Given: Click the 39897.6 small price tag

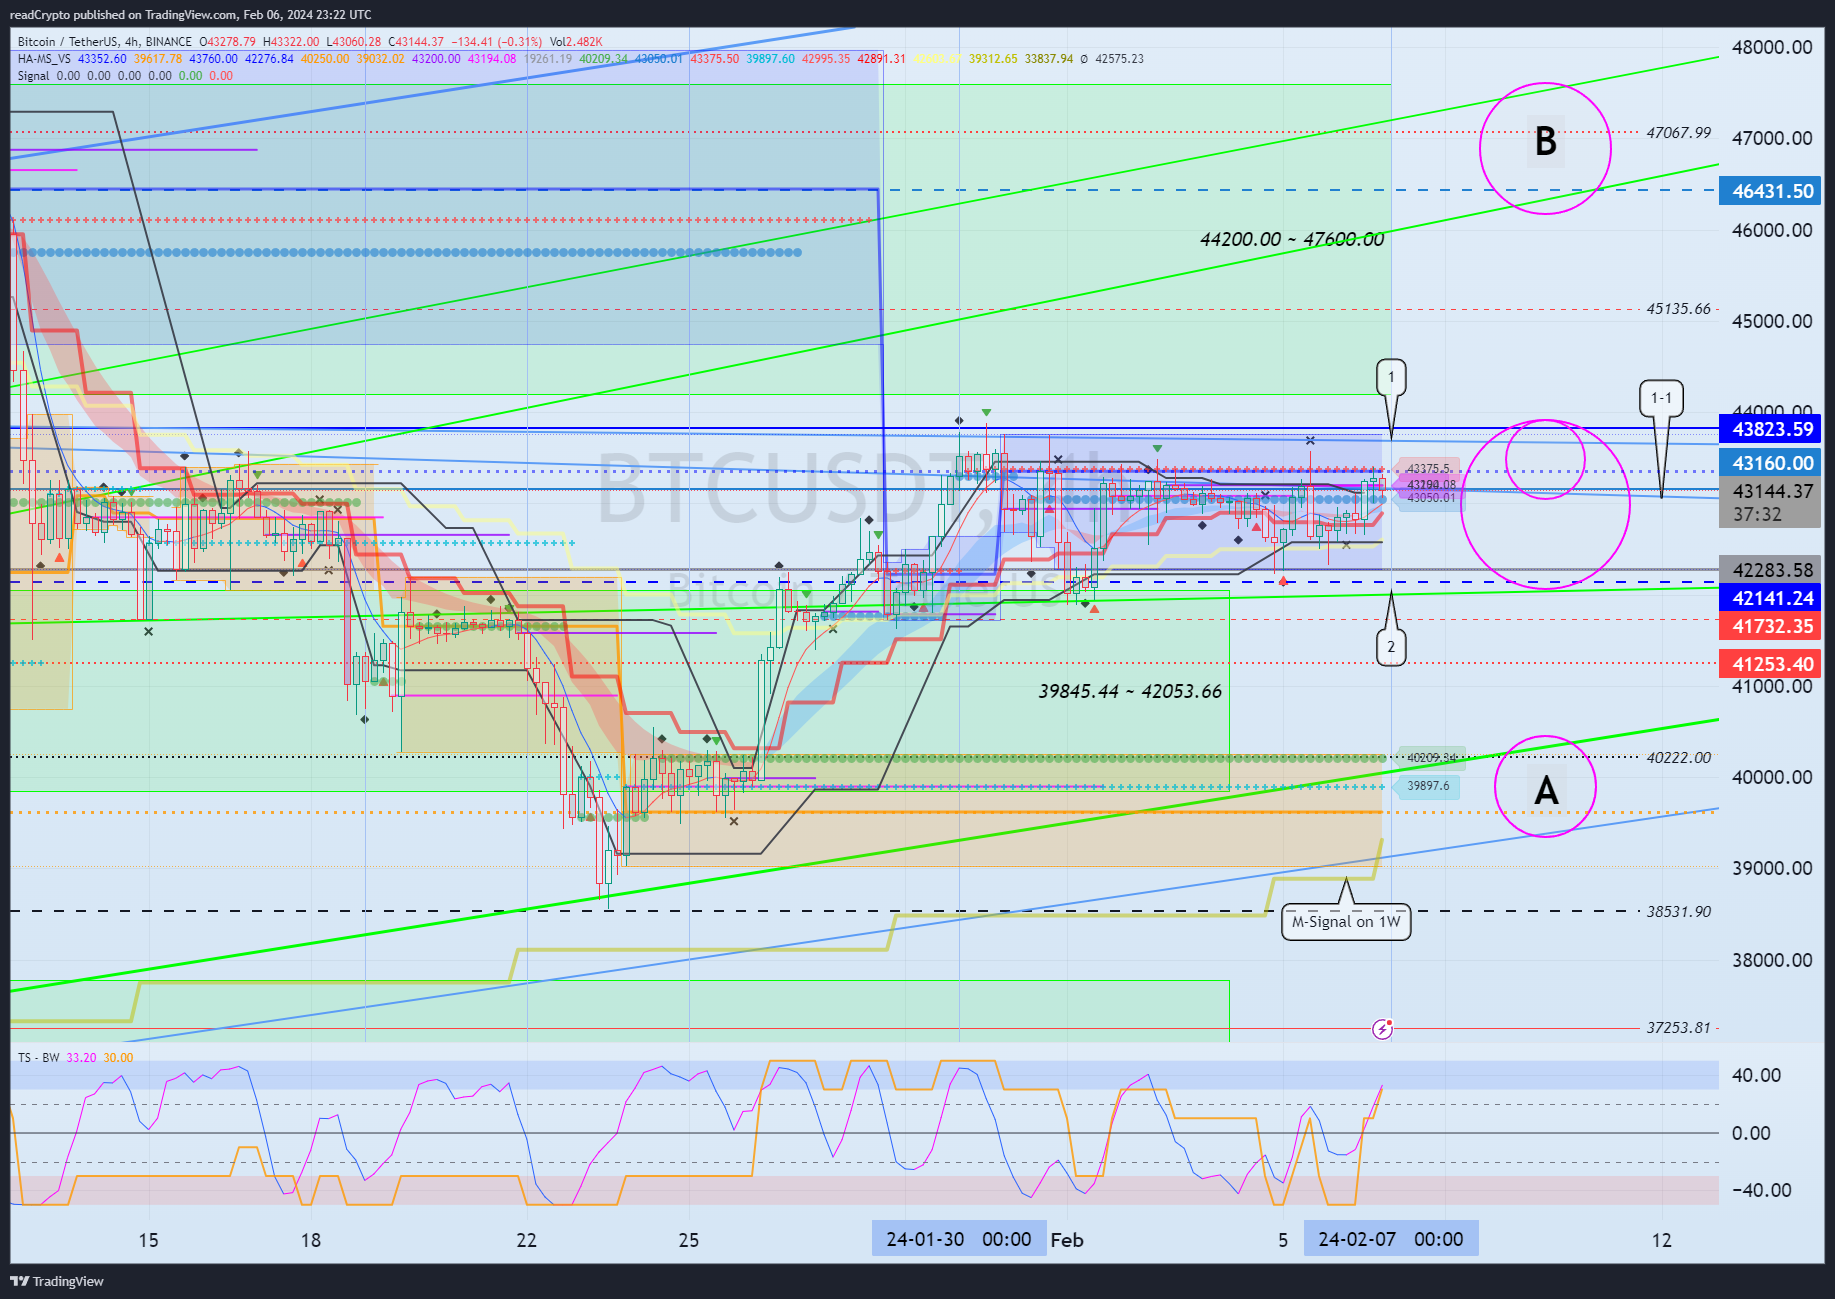Looking at the screenshot, I should coord(1428,786).
